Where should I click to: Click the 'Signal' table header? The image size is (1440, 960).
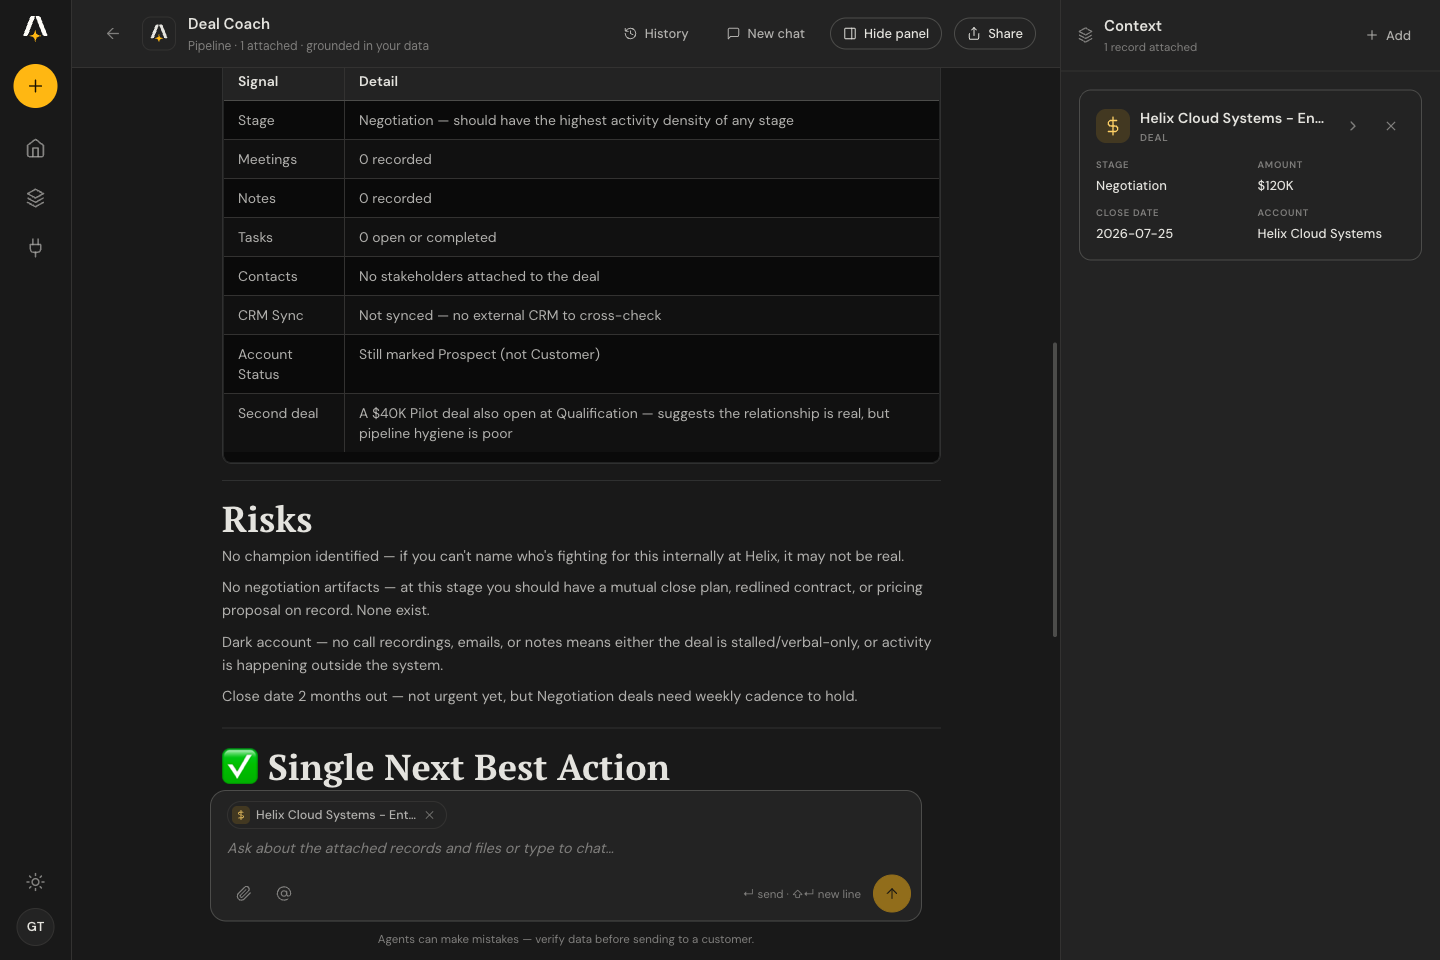tap(258, 82)
